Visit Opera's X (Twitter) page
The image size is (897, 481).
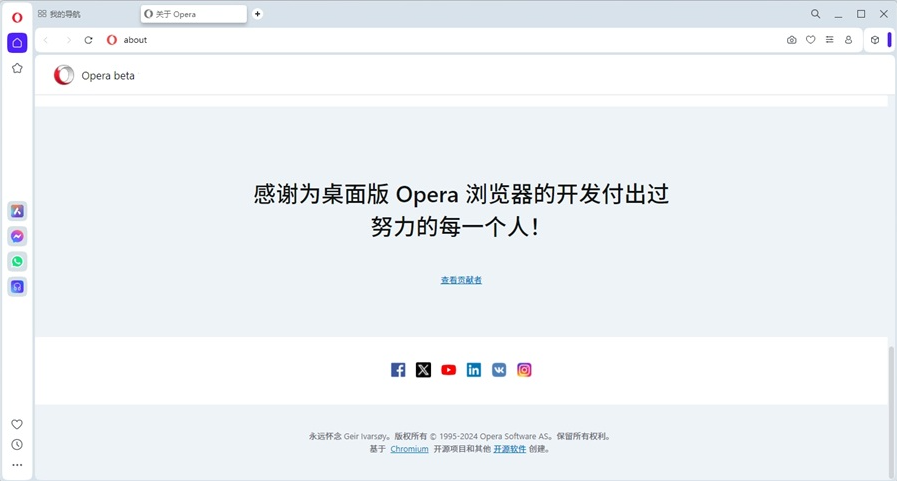click(x=423, y=370)
